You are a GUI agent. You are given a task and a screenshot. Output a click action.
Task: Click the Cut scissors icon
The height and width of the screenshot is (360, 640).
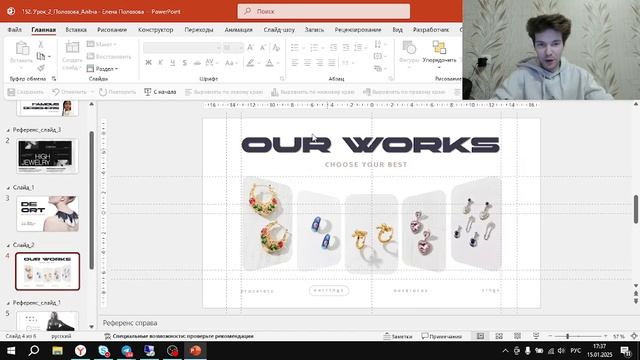[40, 44]
